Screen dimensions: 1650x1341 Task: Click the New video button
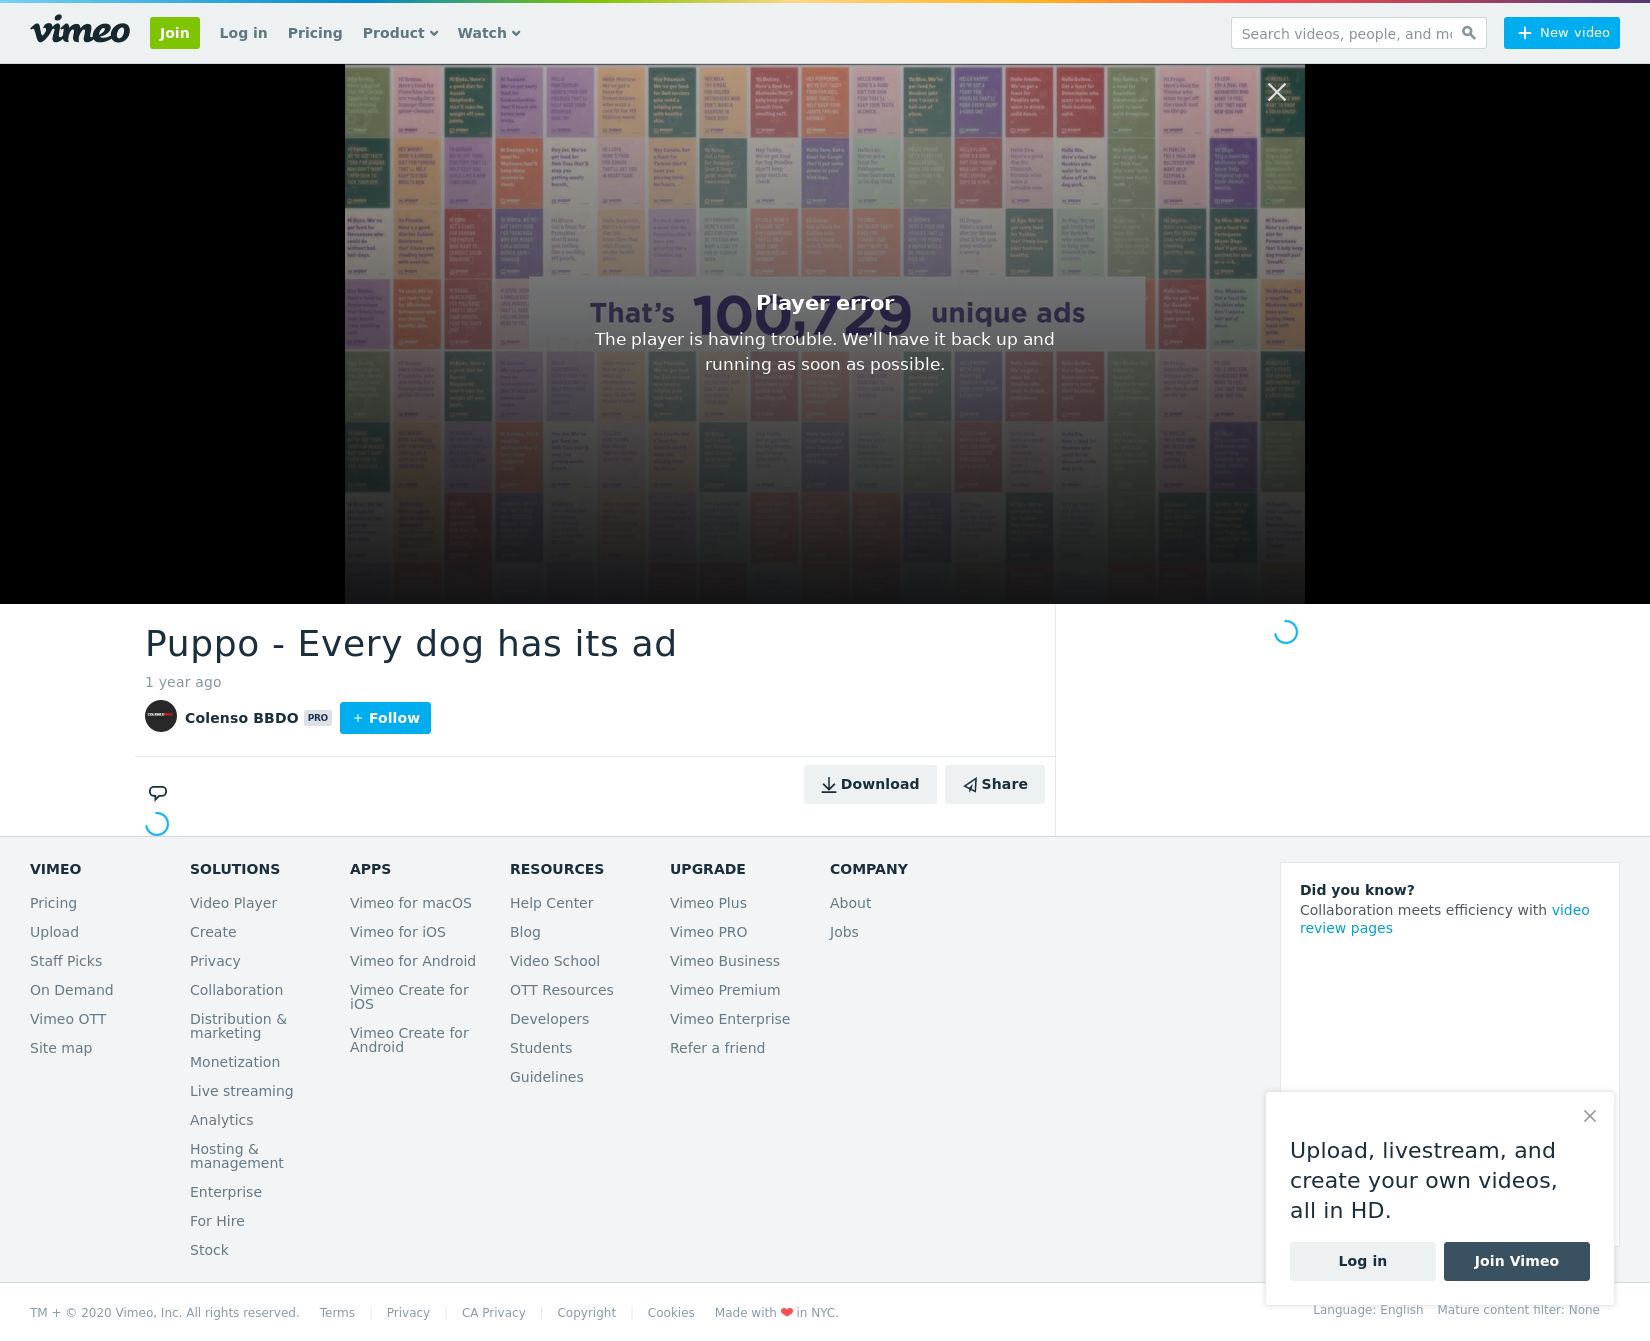(1561, 33)
